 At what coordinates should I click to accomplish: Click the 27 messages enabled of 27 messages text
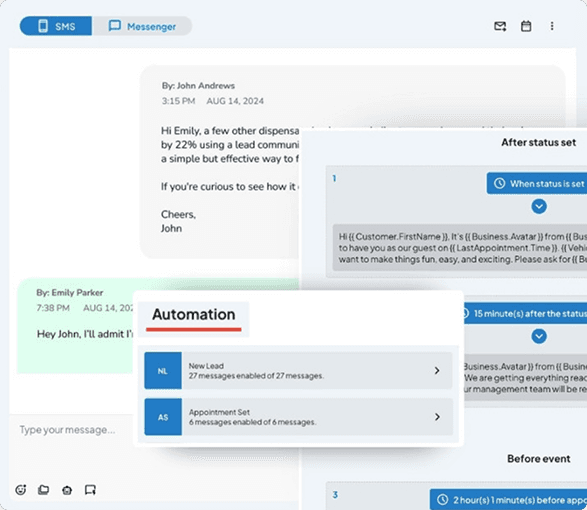(256, 376)
